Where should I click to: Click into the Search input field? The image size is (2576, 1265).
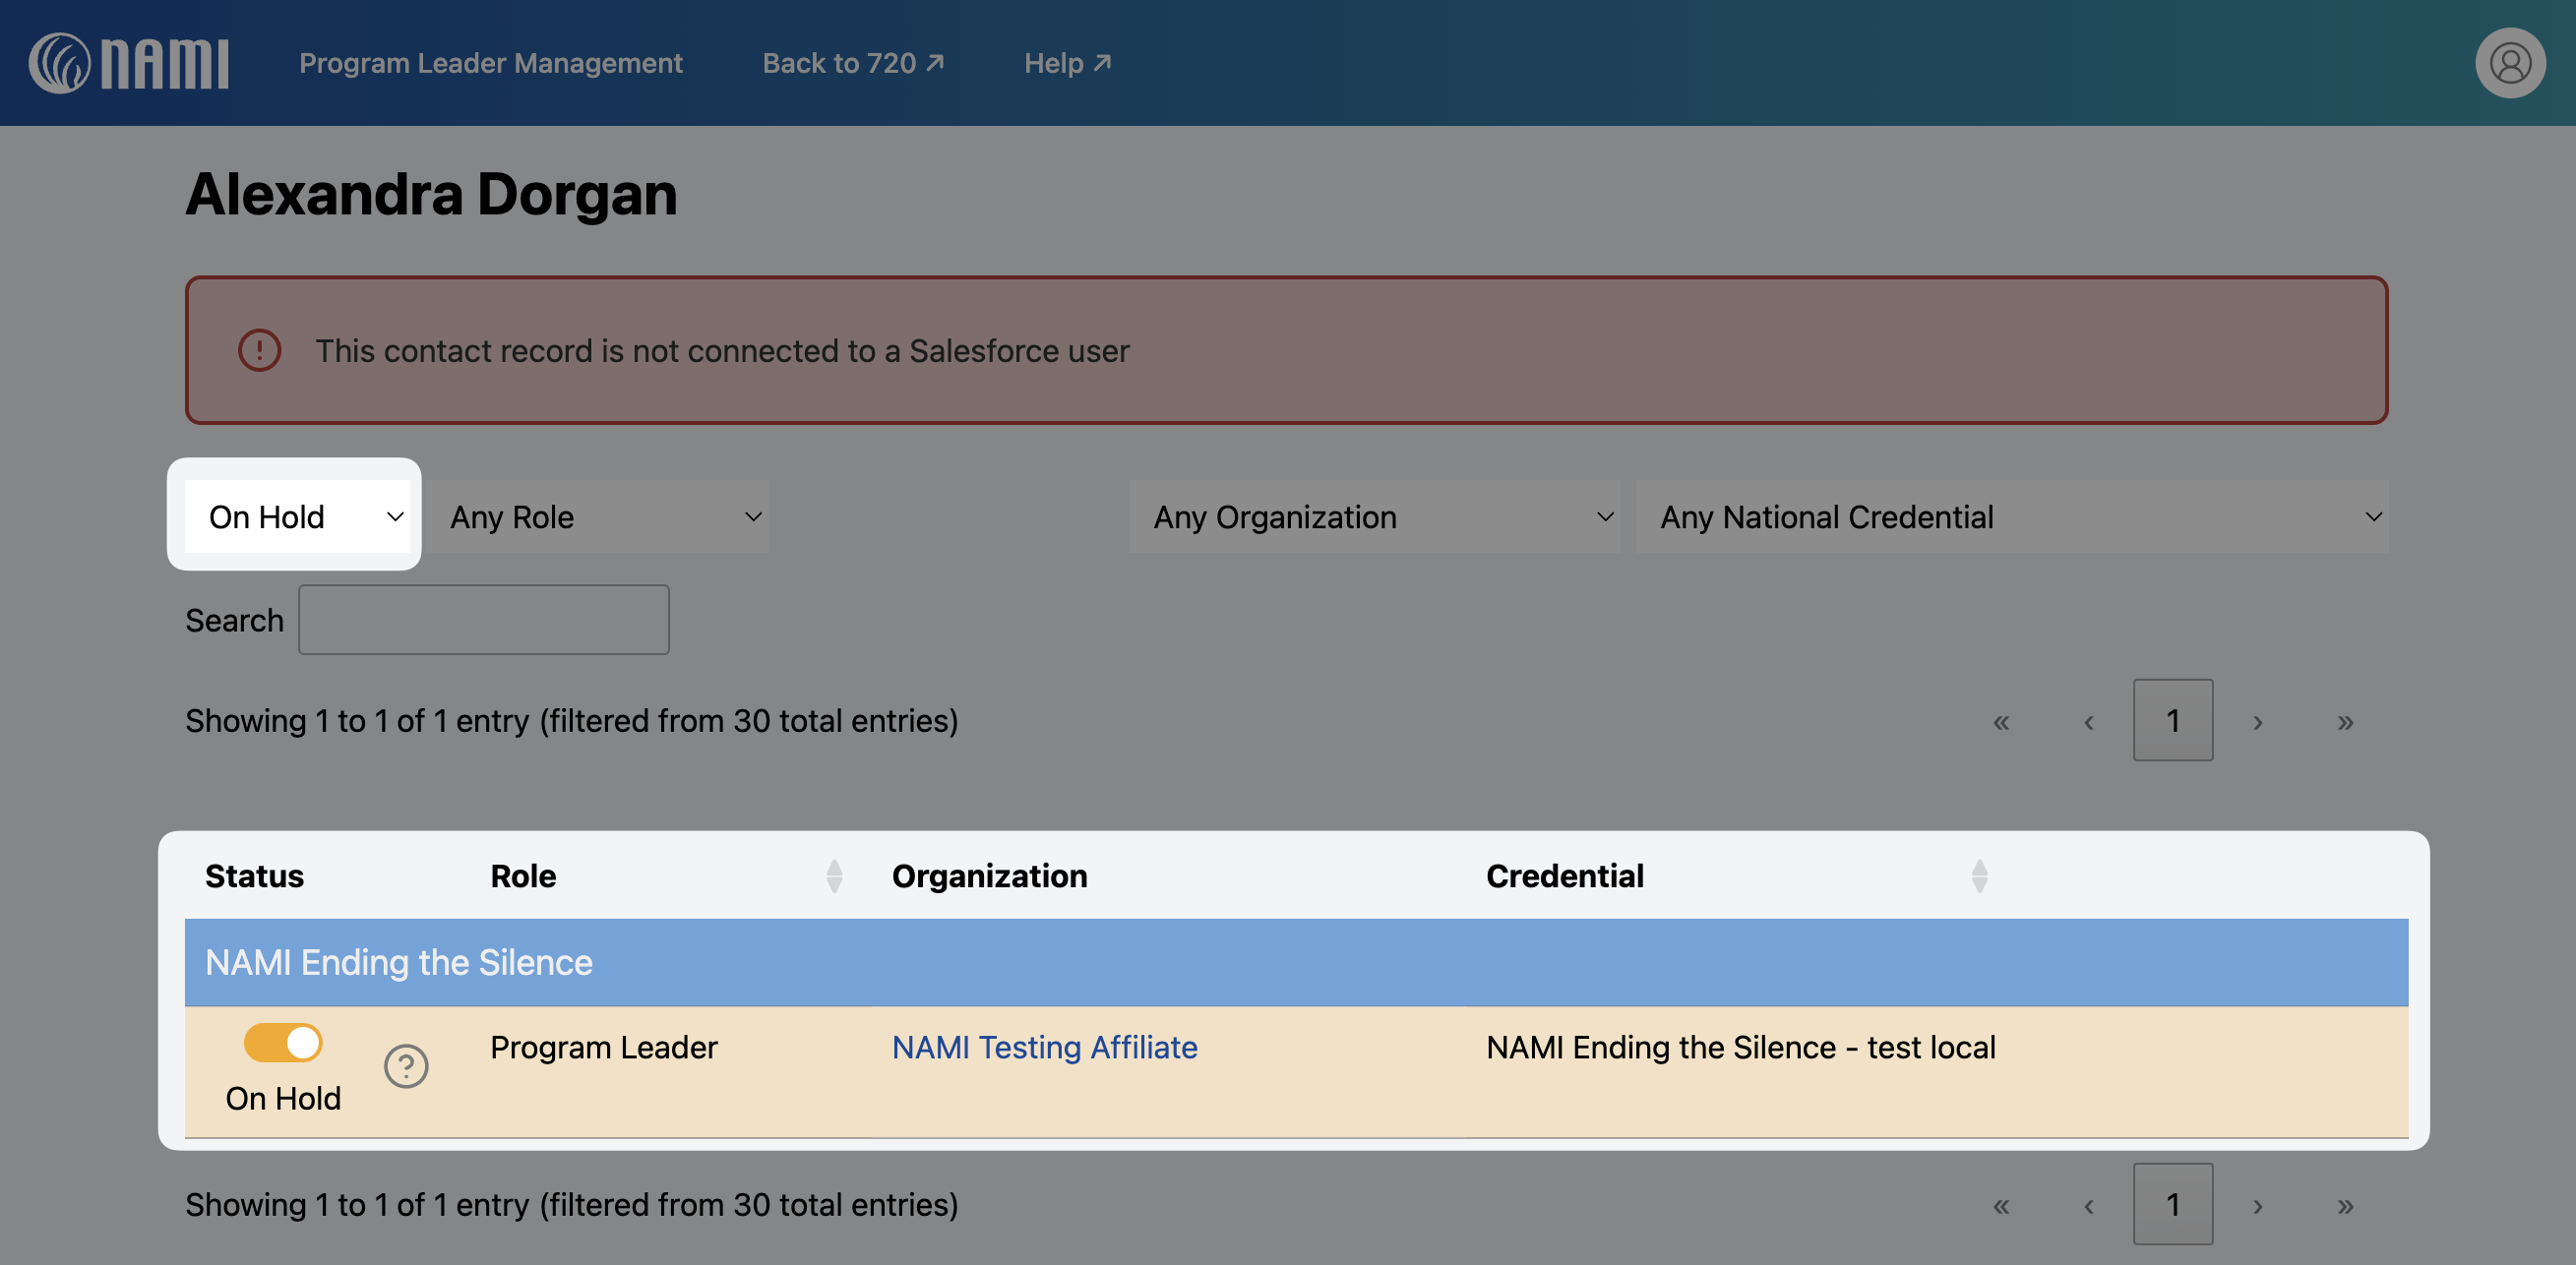pos(483,620)
